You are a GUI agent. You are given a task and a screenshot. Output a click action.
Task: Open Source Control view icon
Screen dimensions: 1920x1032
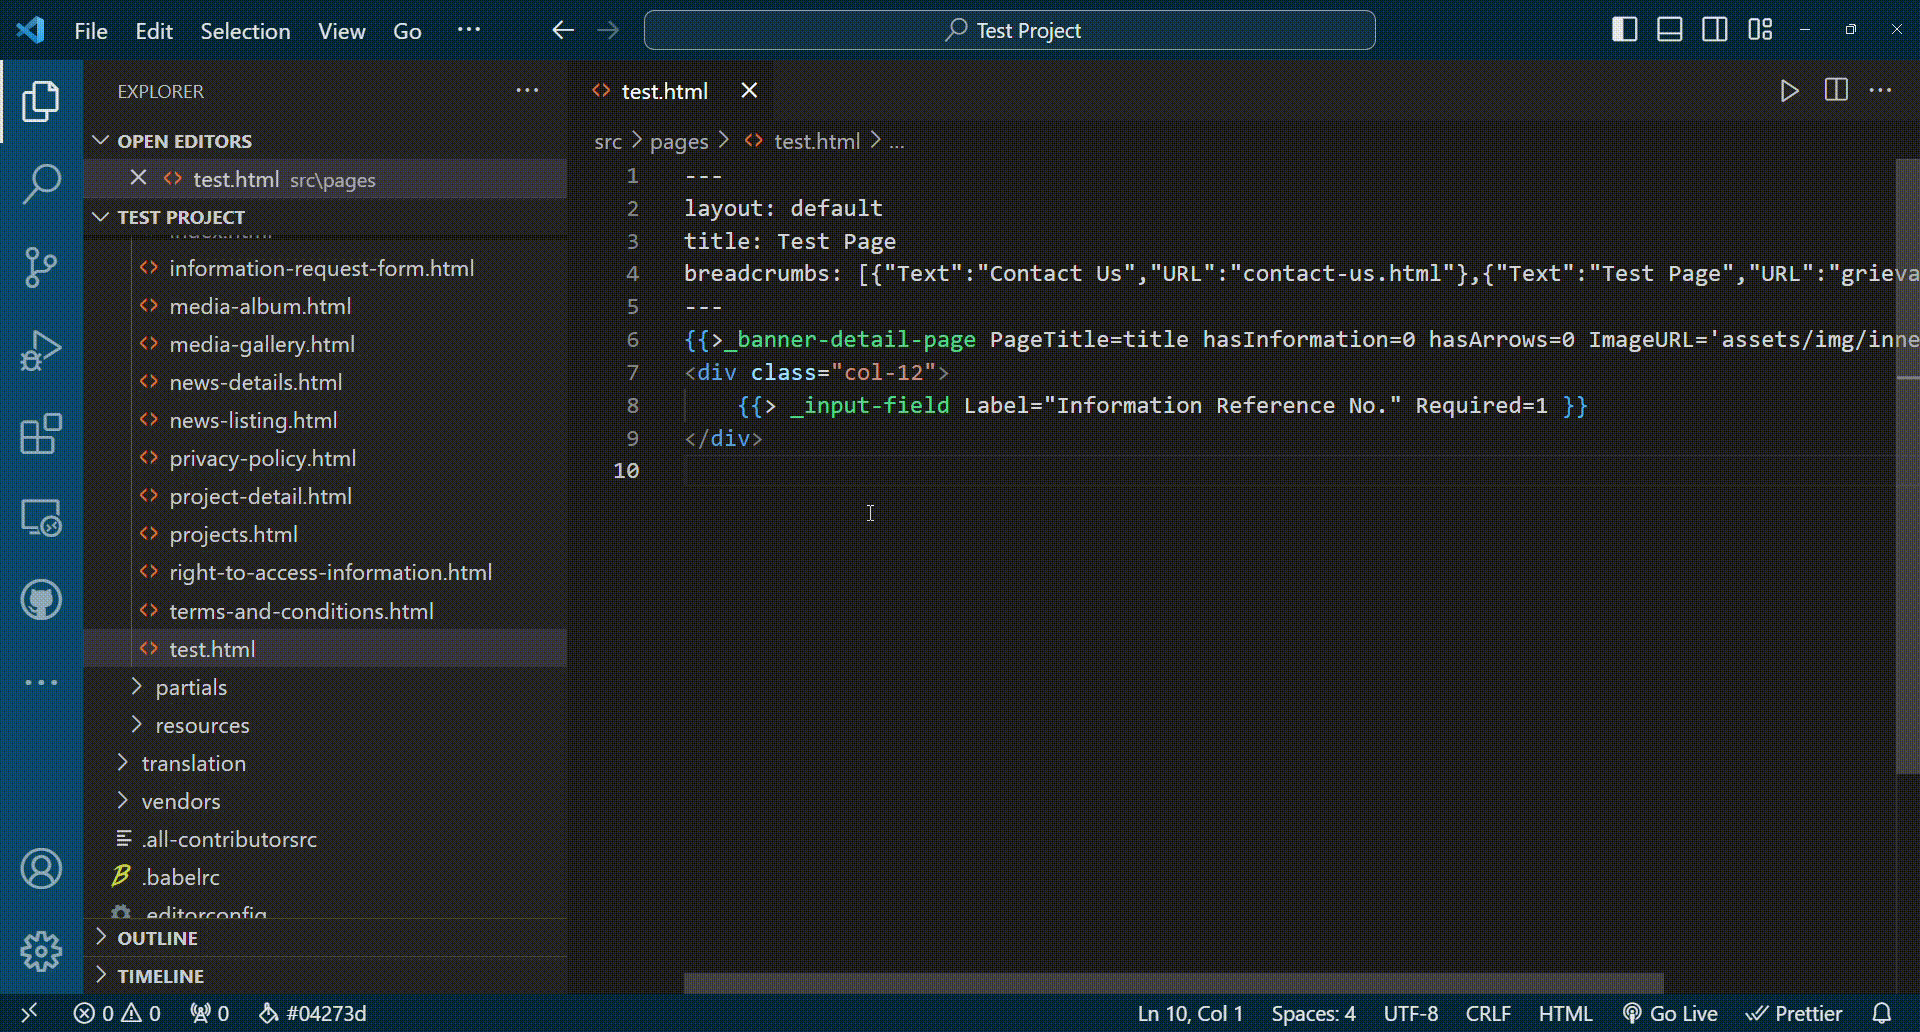point(41,267)
